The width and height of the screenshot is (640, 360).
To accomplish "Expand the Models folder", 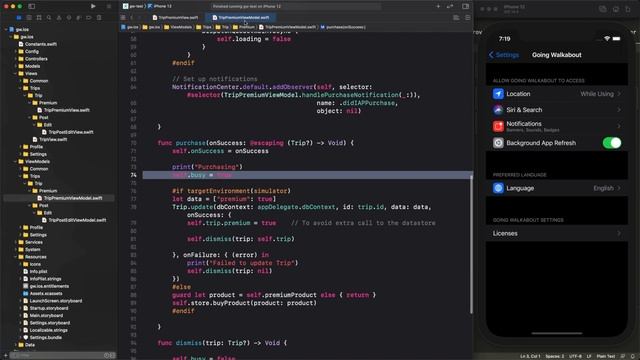I will 16,66.
